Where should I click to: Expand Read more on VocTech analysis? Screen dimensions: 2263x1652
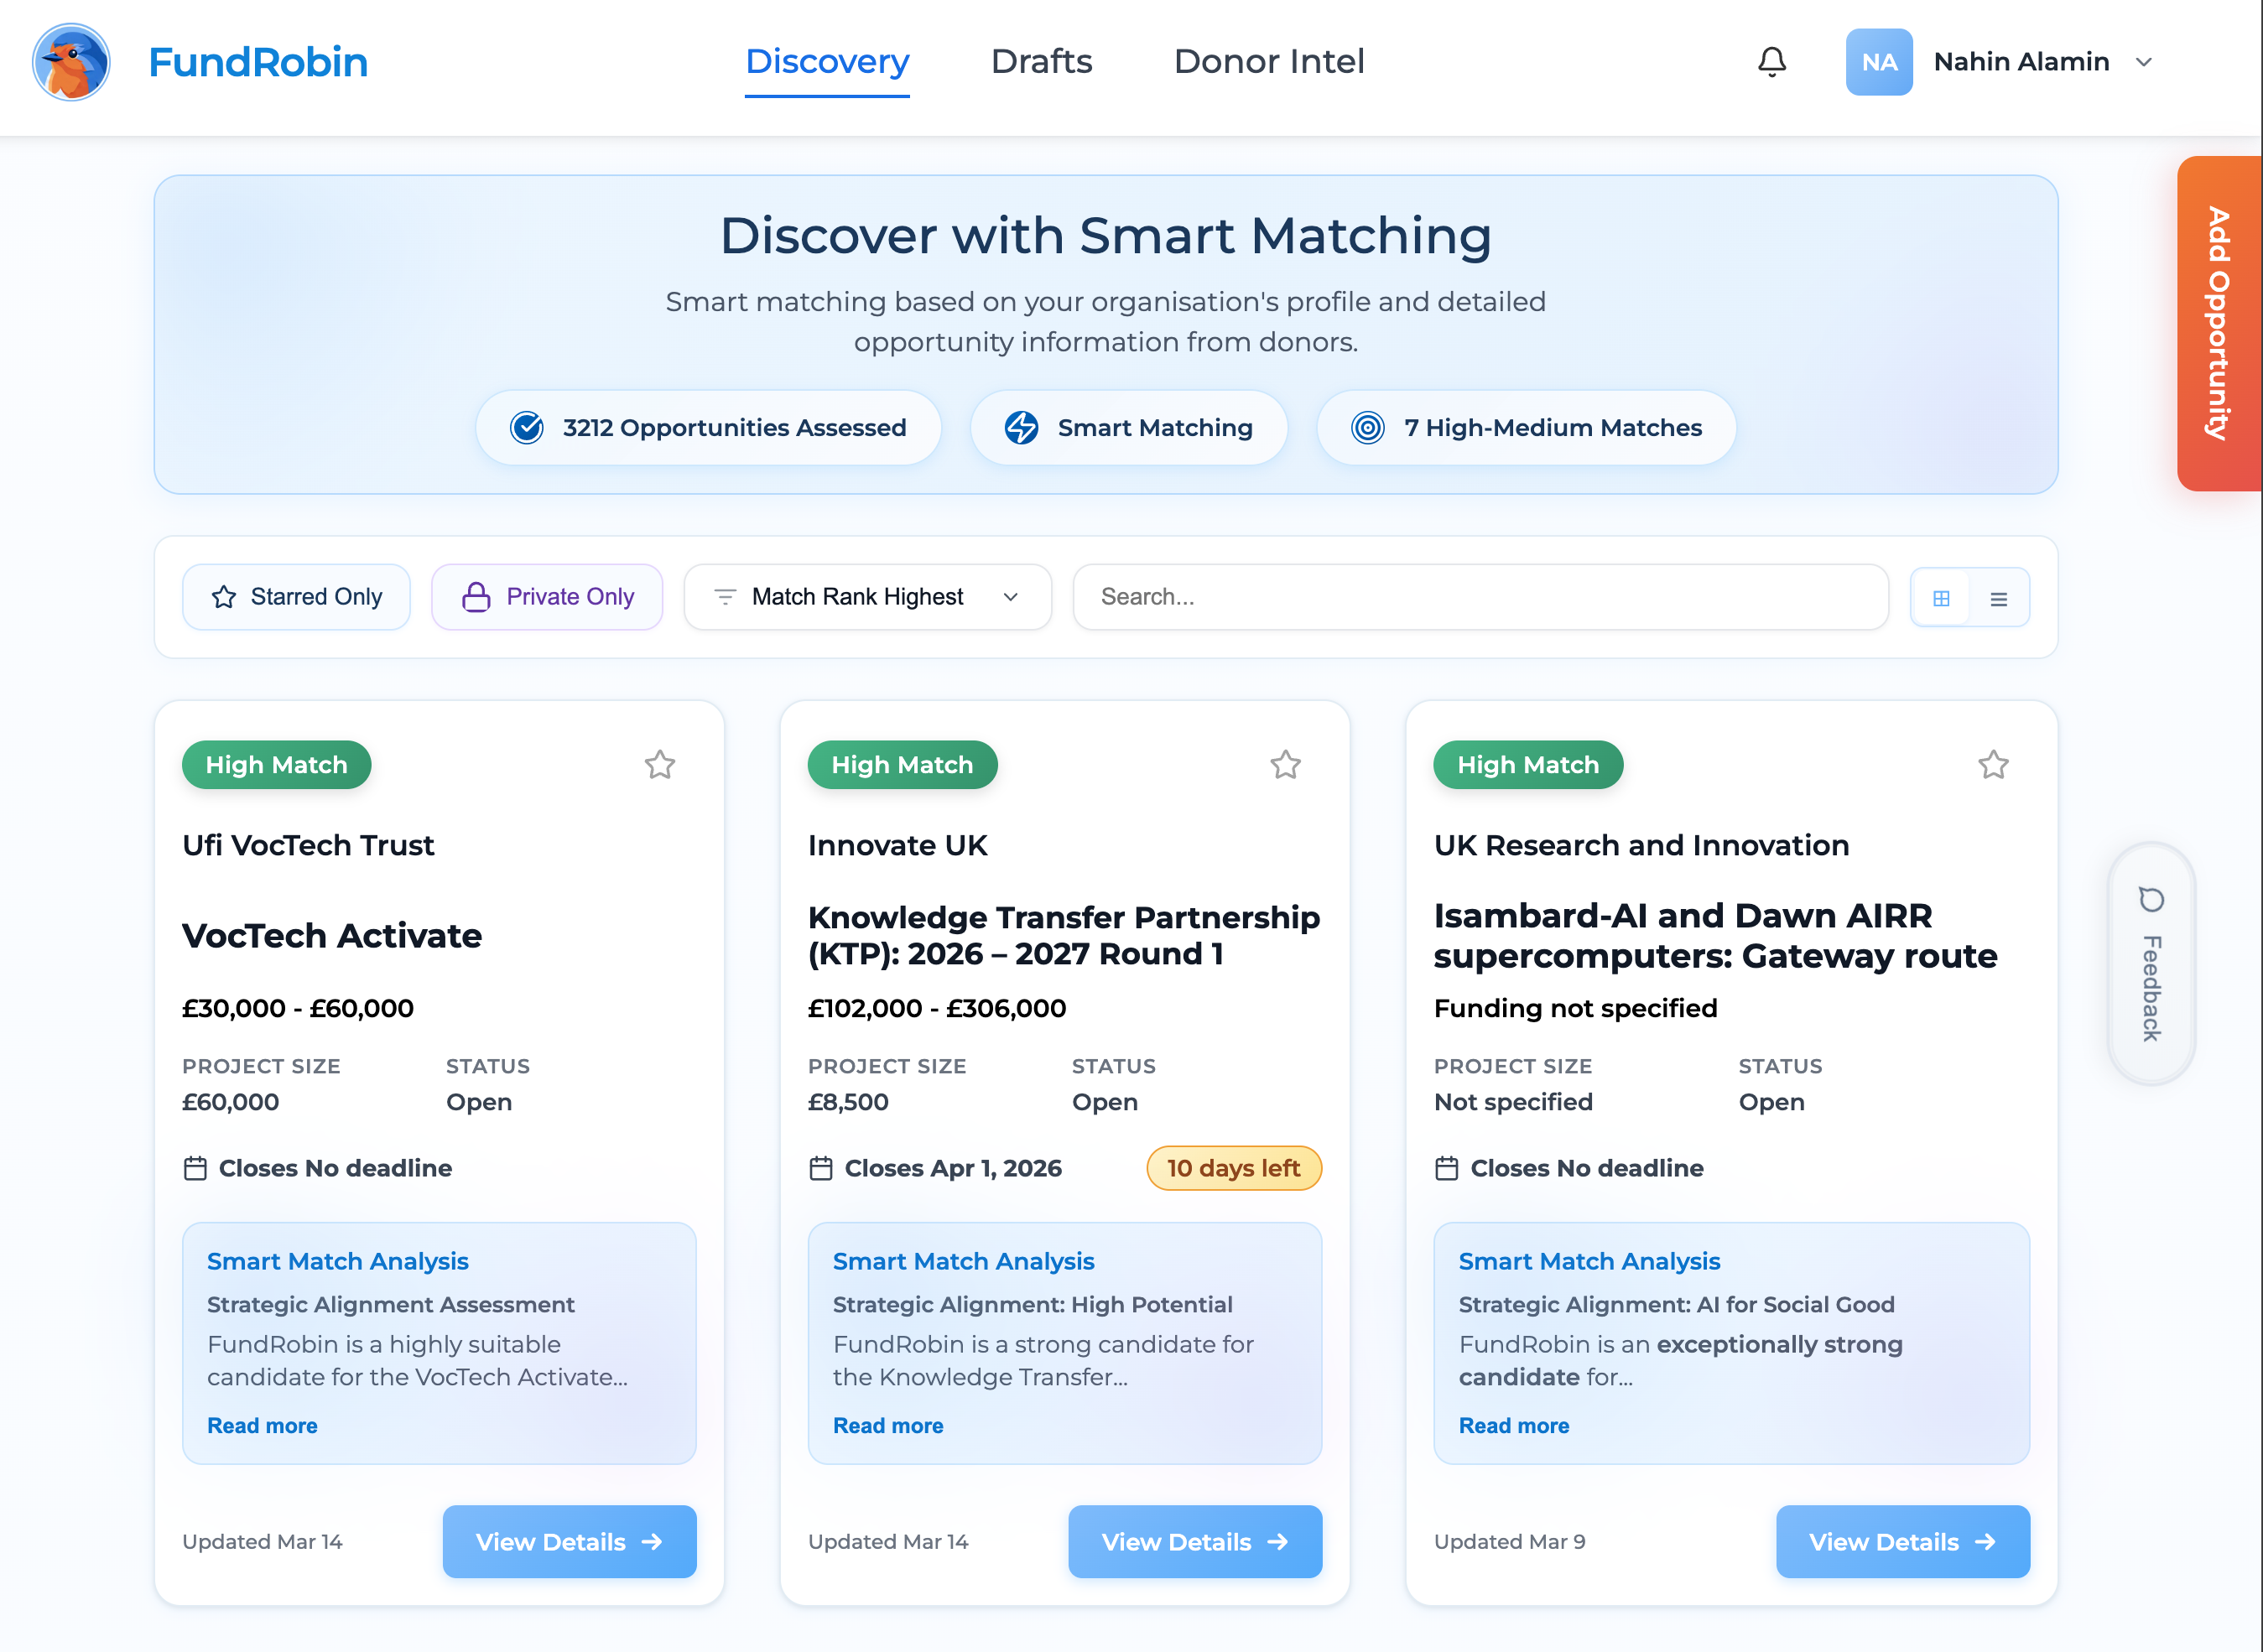[x=262, y=1425]
